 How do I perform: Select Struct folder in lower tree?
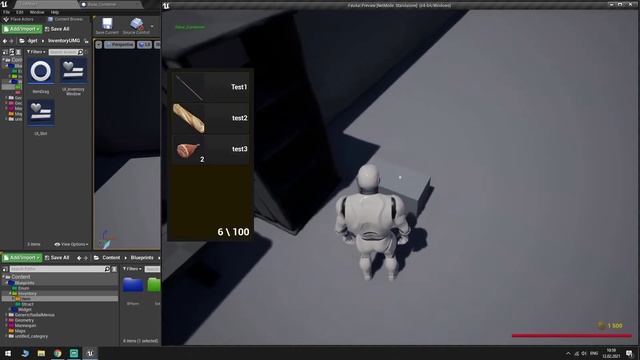(24, 304)
